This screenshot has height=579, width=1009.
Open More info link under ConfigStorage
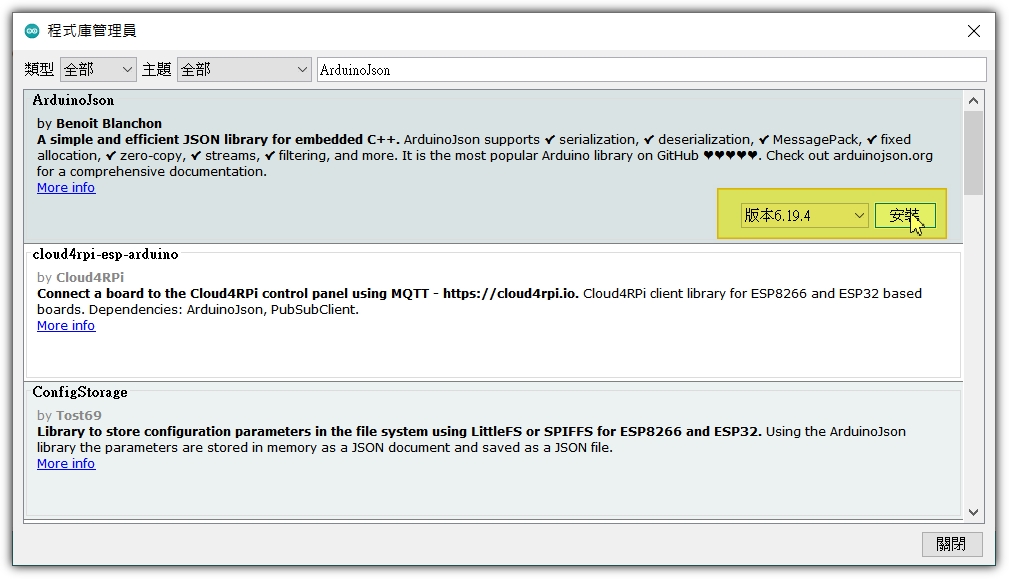(66, 464)
